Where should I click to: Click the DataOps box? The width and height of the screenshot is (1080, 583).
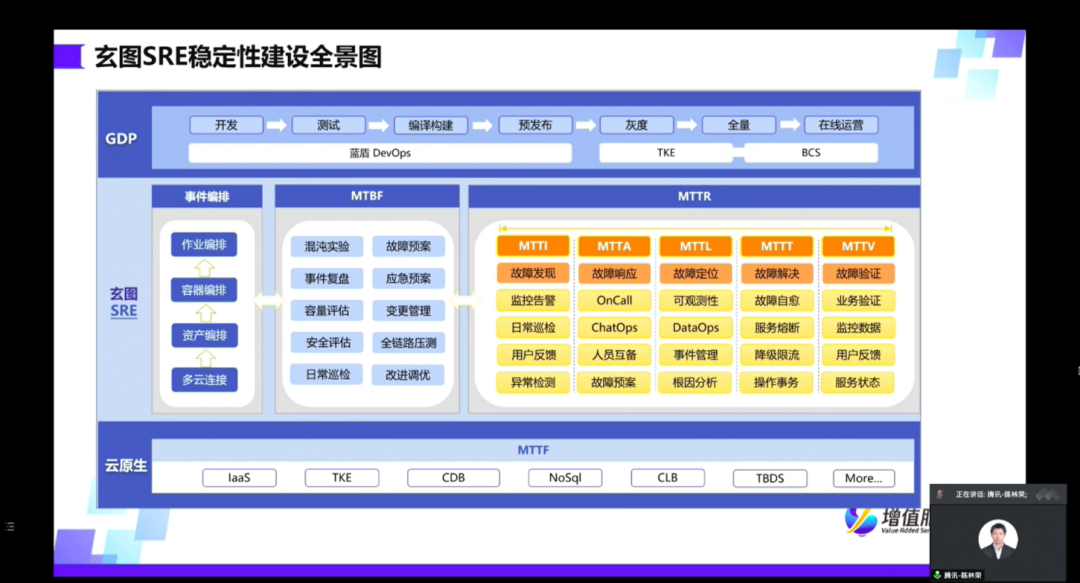click(696, 328)
